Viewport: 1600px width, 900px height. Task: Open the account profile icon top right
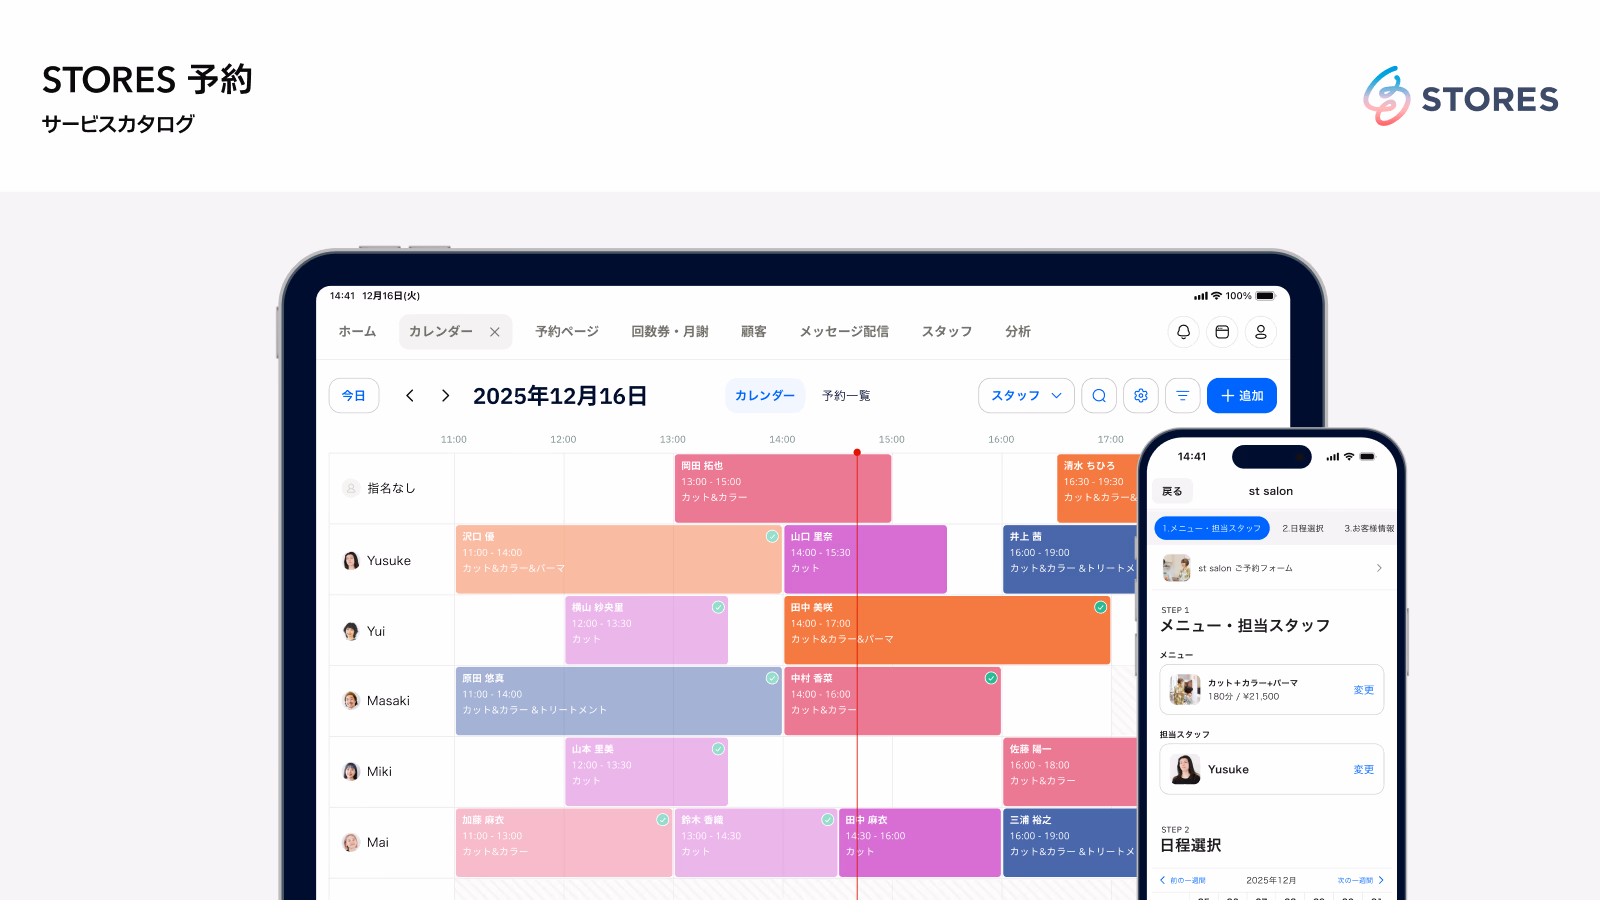point(1261,331)
